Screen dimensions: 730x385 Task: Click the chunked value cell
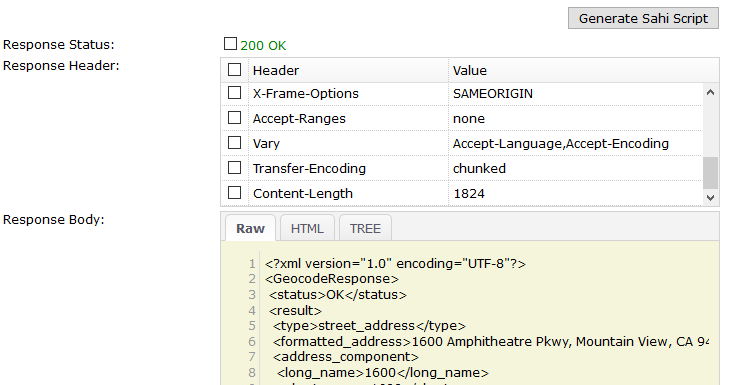click(x=575, y=169)
